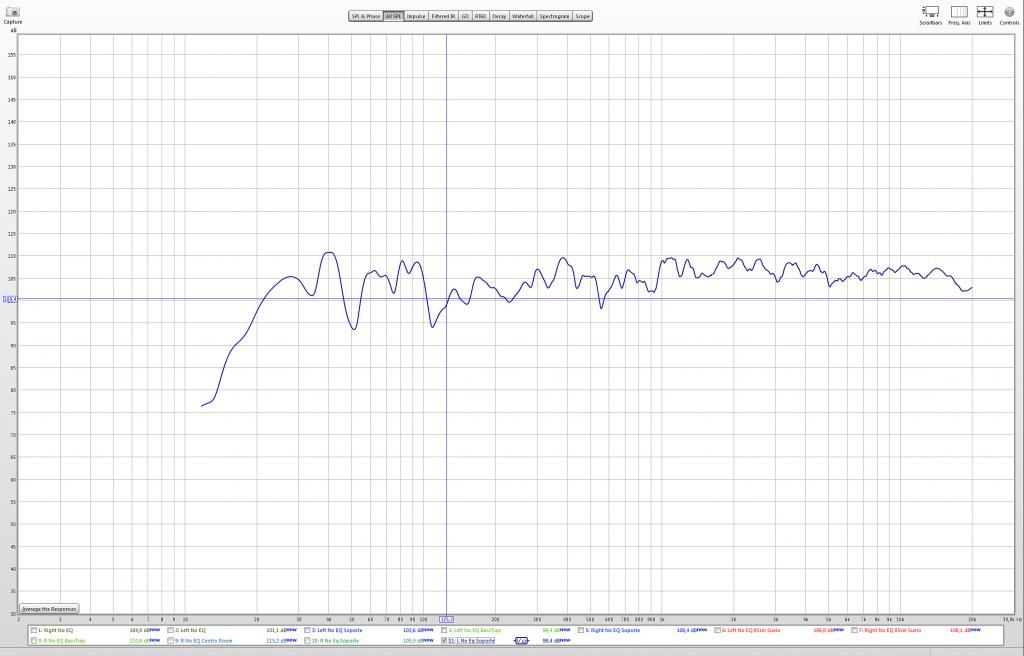Tick the 8: R No EQ BassTrap checkbox

pyautogui.click(x=34, y=641)
